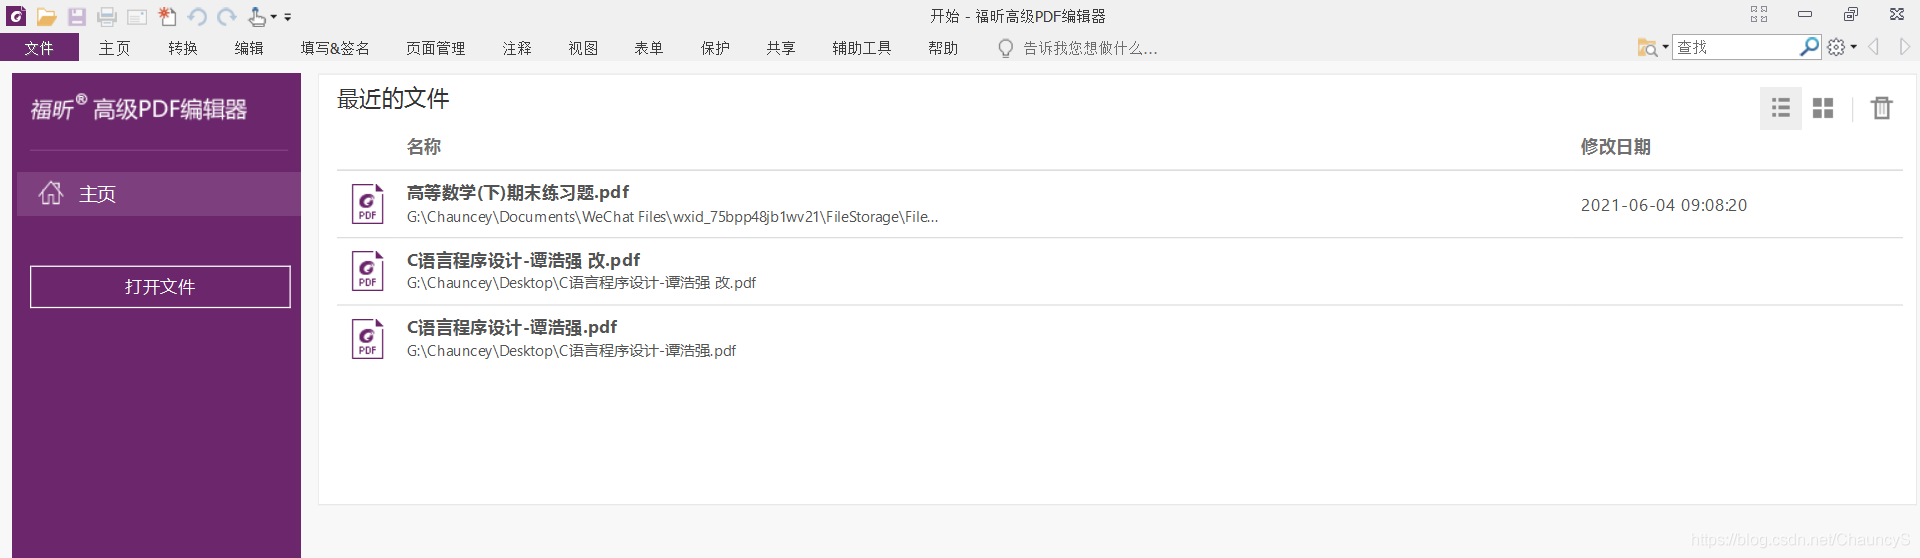Image resolution: width=1920 pixels, height=558 pixels.
Task: Open the 共享 tab
Action: [x=781, y=48]
